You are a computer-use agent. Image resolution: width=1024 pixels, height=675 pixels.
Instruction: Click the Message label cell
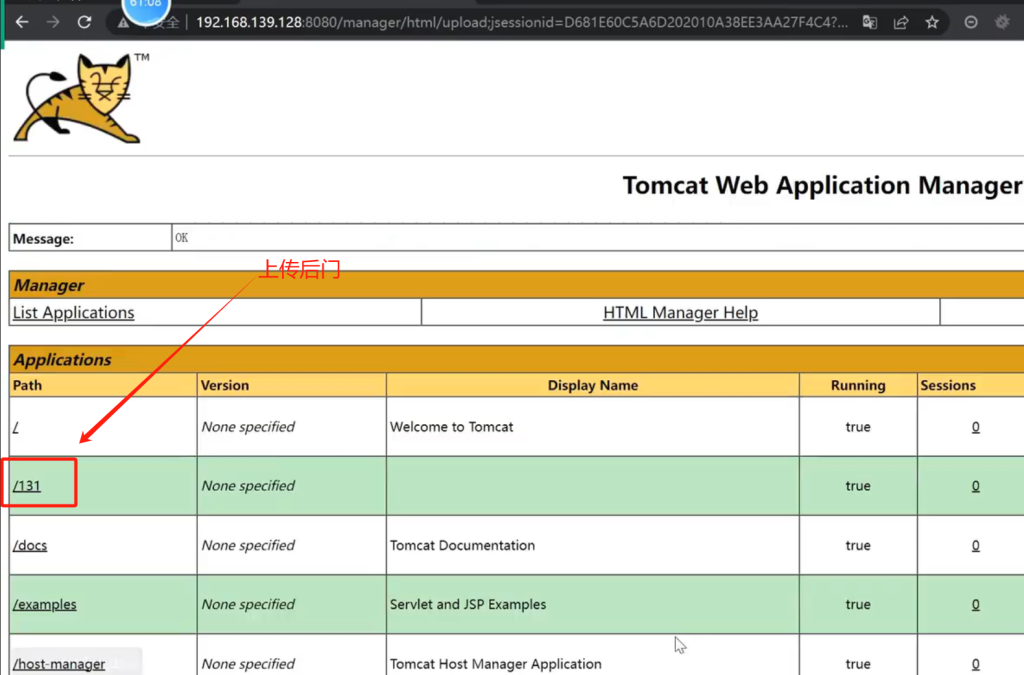[x=90, y=238]
